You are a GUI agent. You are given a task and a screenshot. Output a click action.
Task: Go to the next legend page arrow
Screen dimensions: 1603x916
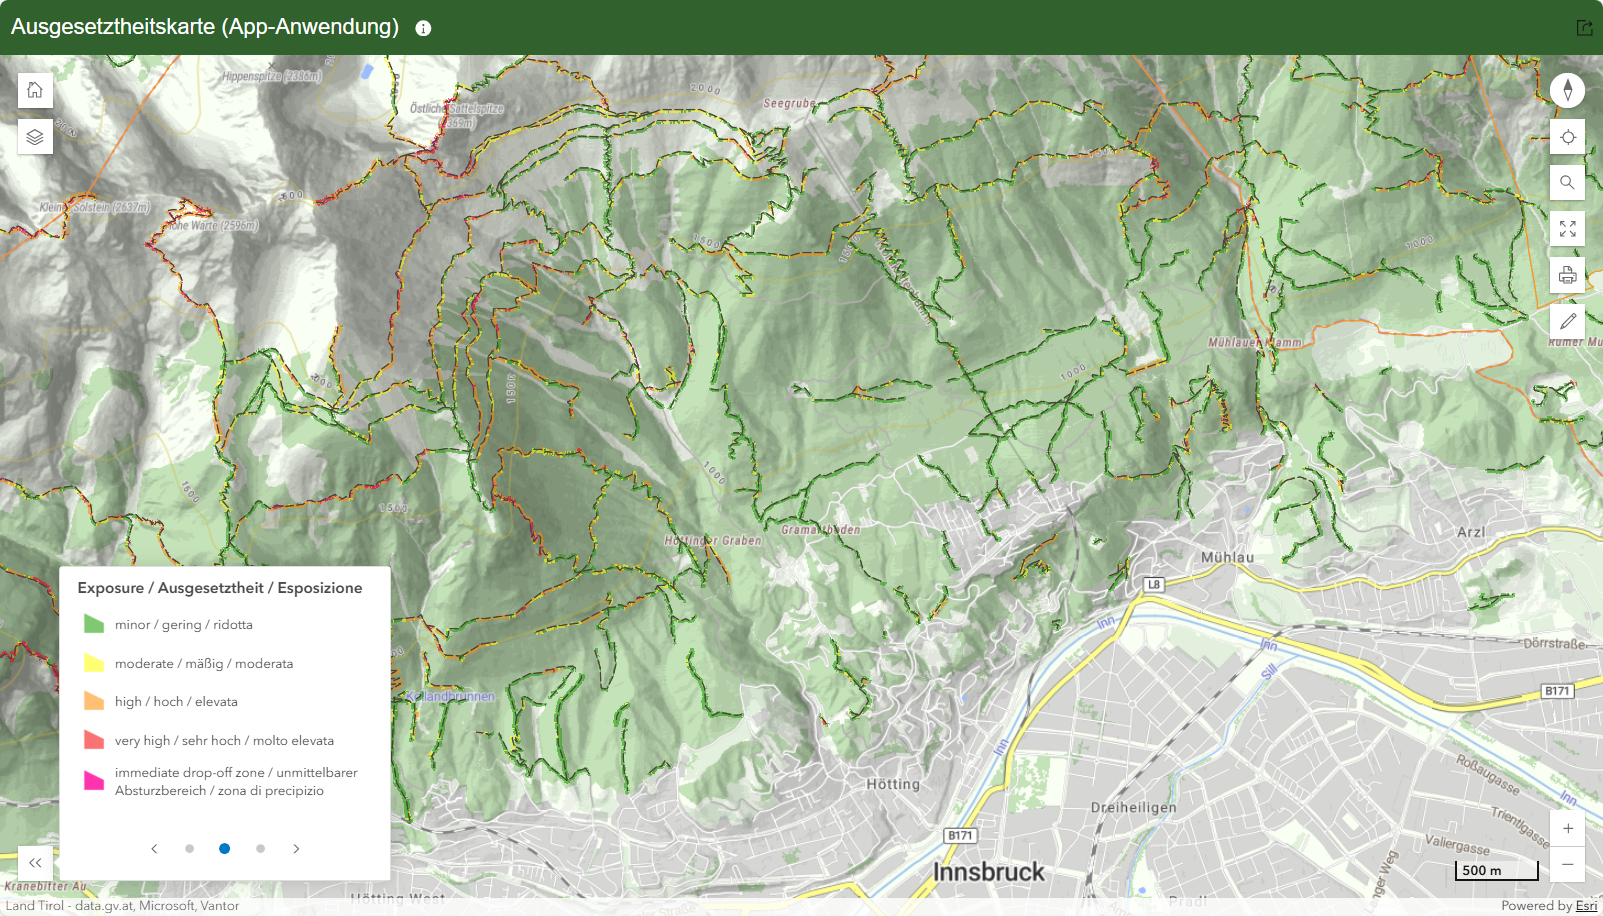(x=296, y=849)
